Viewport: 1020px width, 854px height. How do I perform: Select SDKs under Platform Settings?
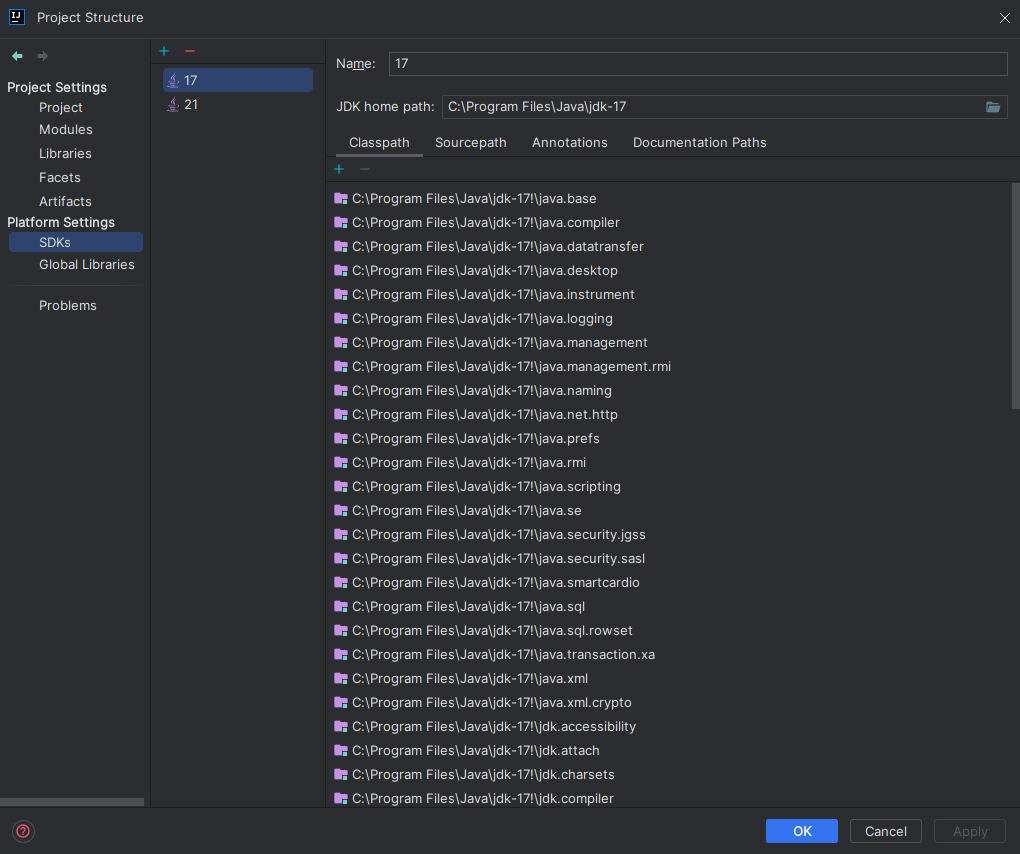tap(75, 242)
